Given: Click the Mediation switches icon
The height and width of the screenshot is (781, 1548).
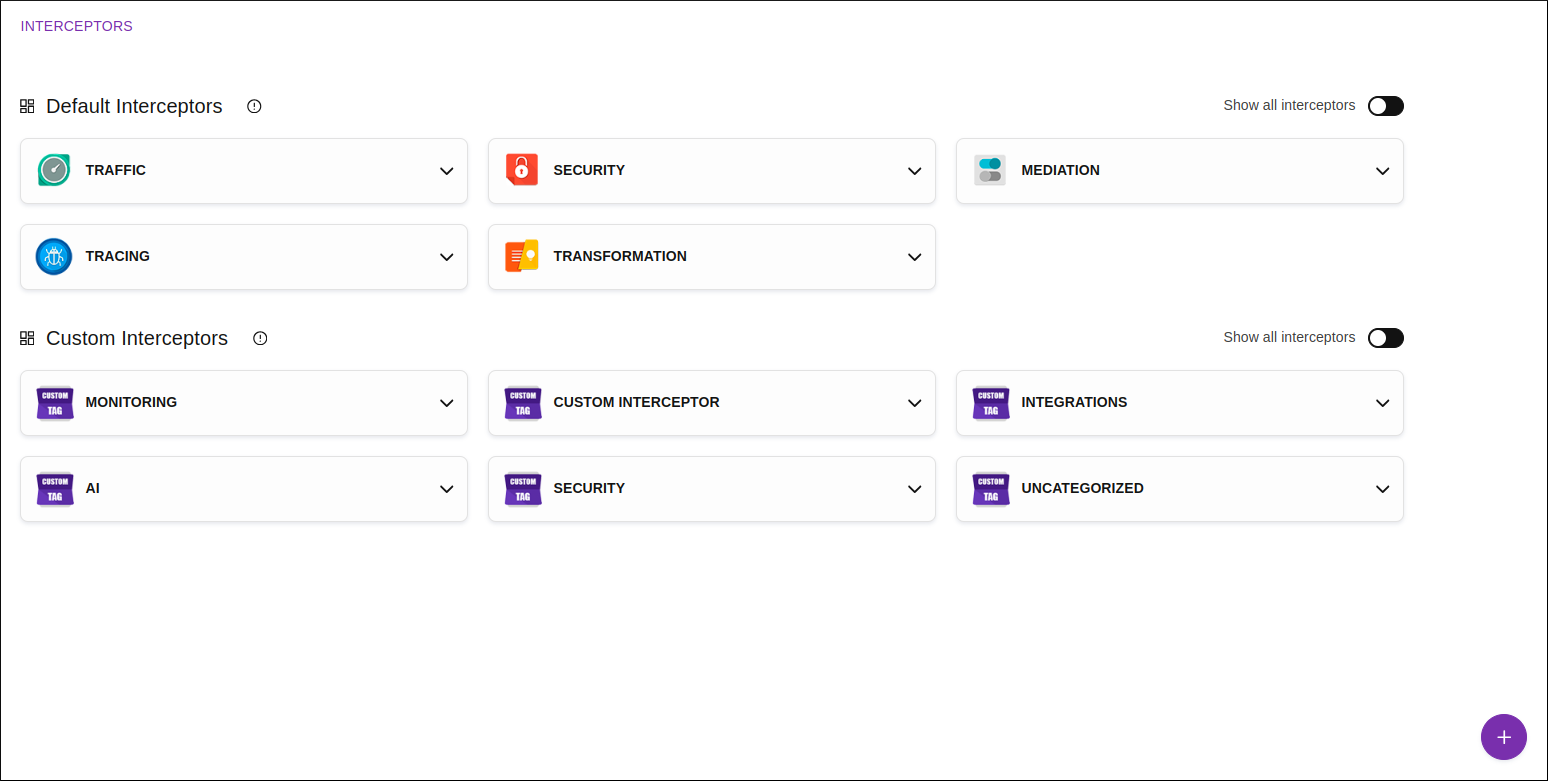Looking at the screenshot, I should click(x=990, y=170).
